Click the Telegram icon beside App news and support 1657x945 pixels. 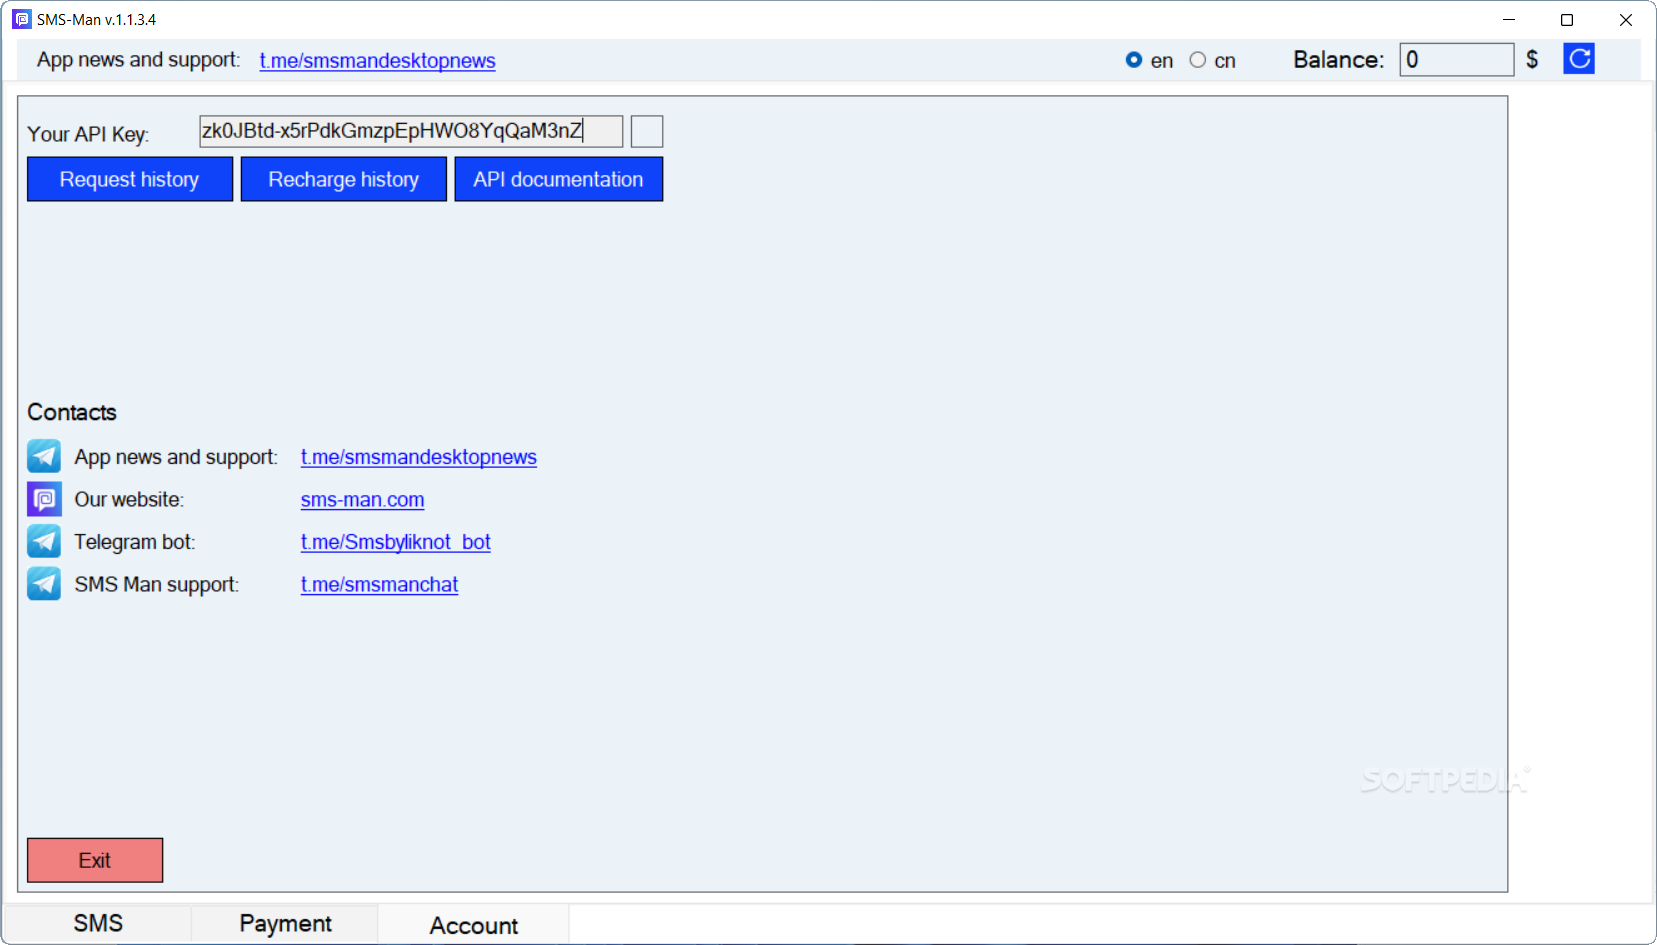[44, 456]
